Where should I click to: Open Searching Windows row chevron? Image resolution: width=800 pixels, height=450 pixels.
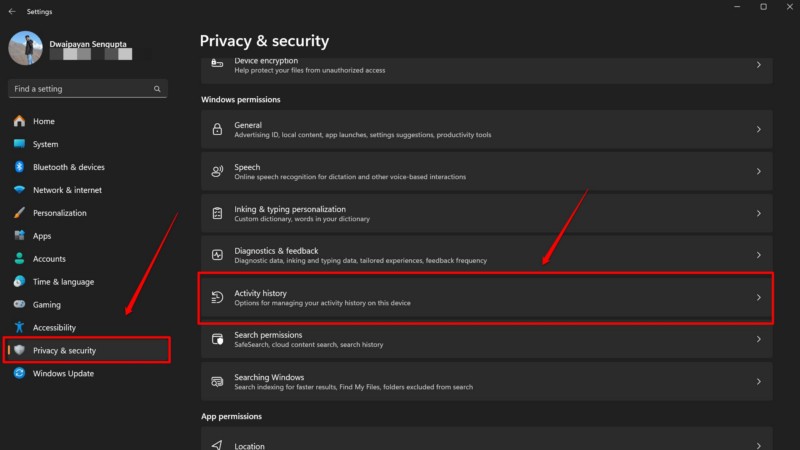pos(758,382)
